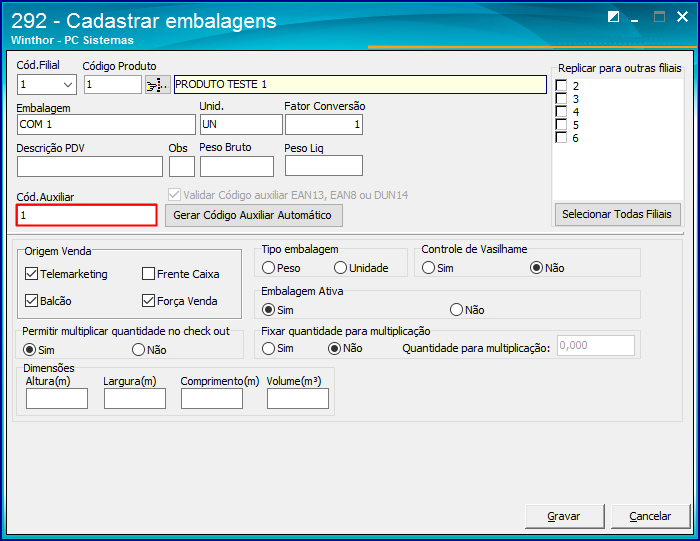Check filial 3 for replication
Screen dimensions: 700x541
click(x=561, y=98)
